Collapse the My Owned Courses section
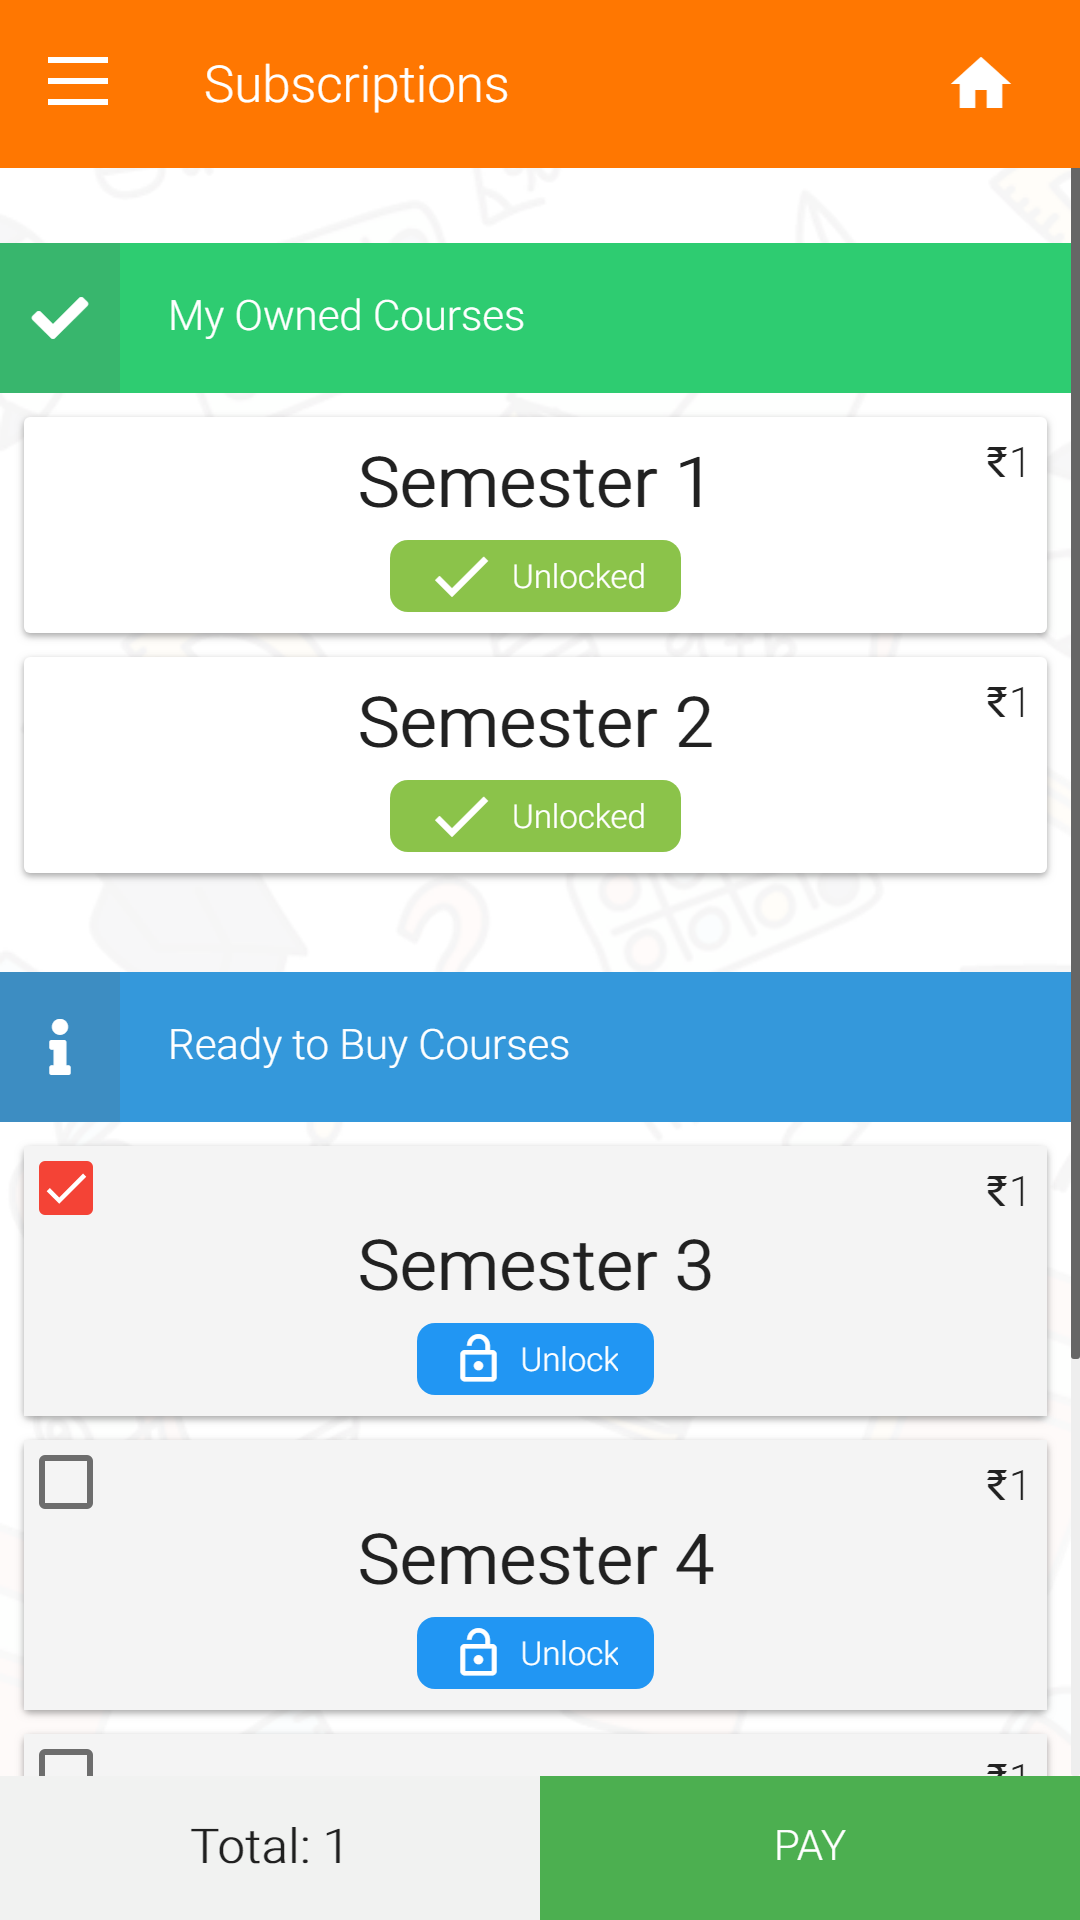This screenshot has height=1920, width=1080. (x=594, y=318)
